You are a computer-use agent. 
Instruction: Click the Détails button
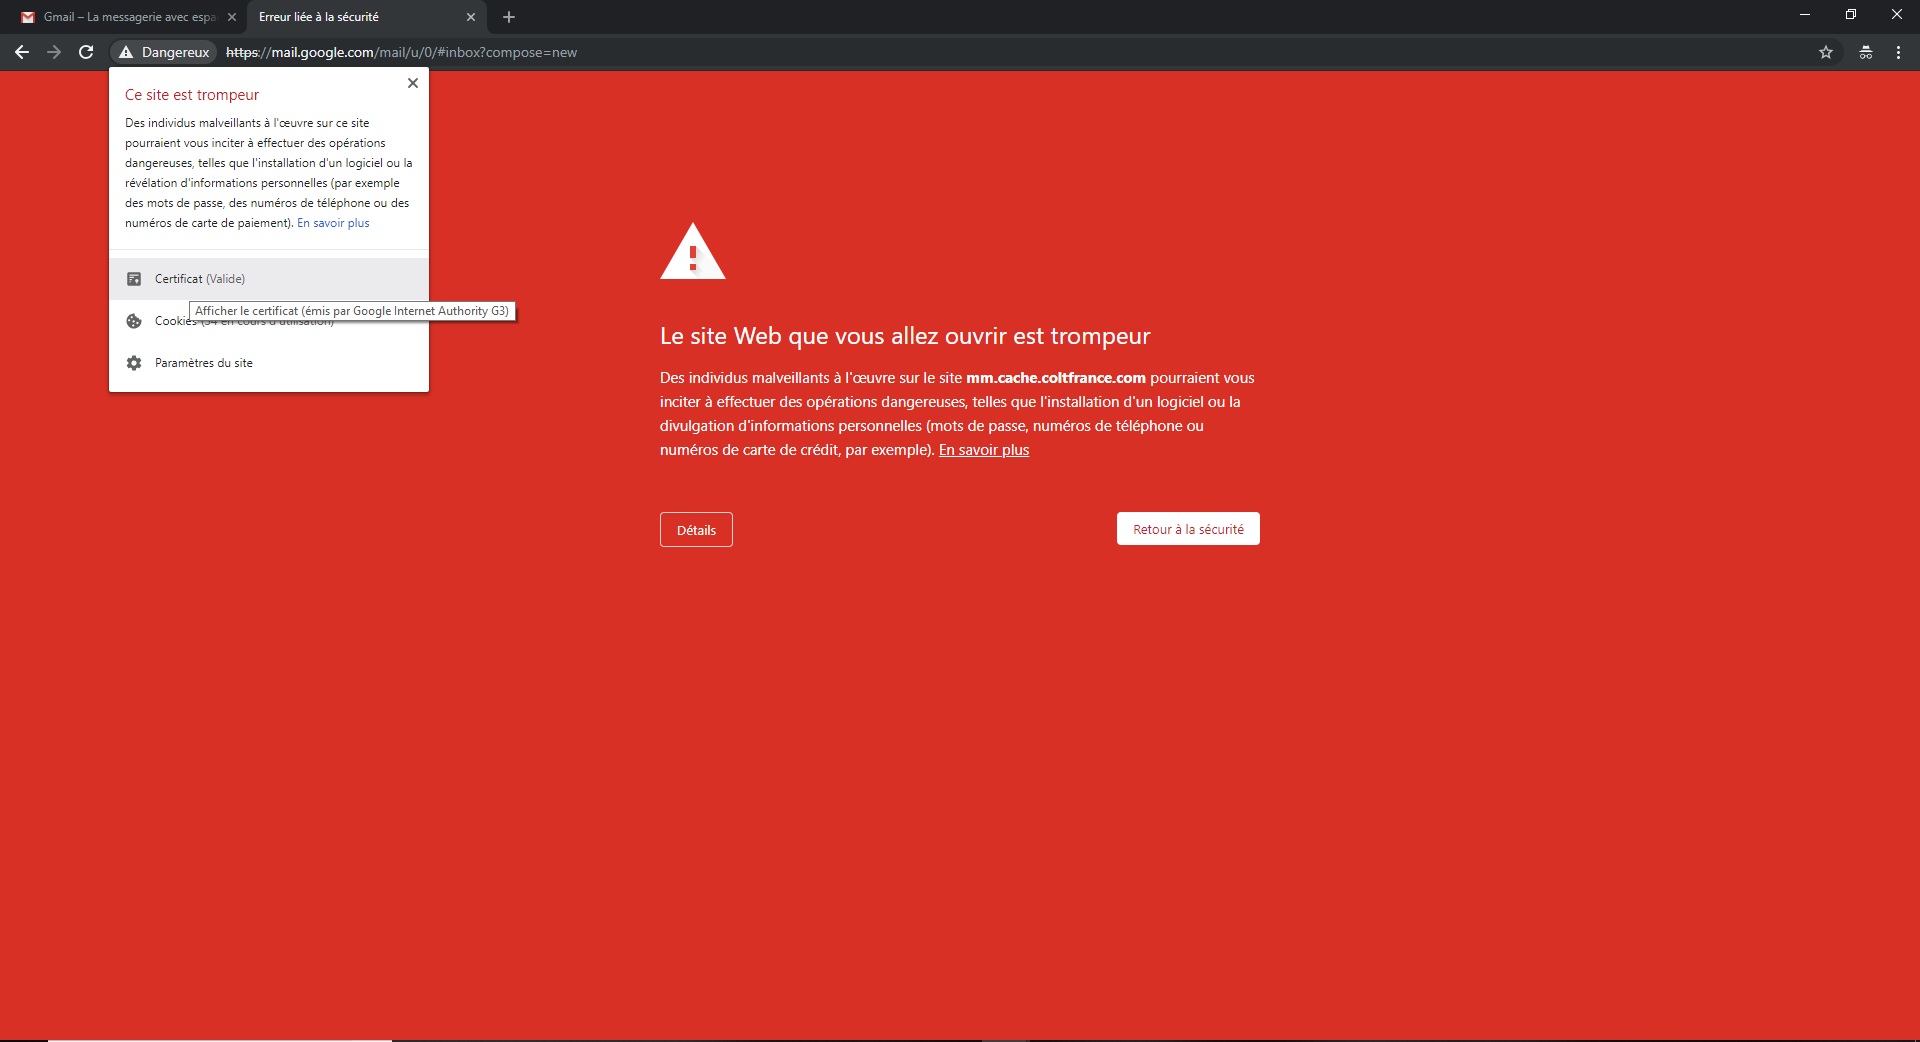click(x=695, y=529)
